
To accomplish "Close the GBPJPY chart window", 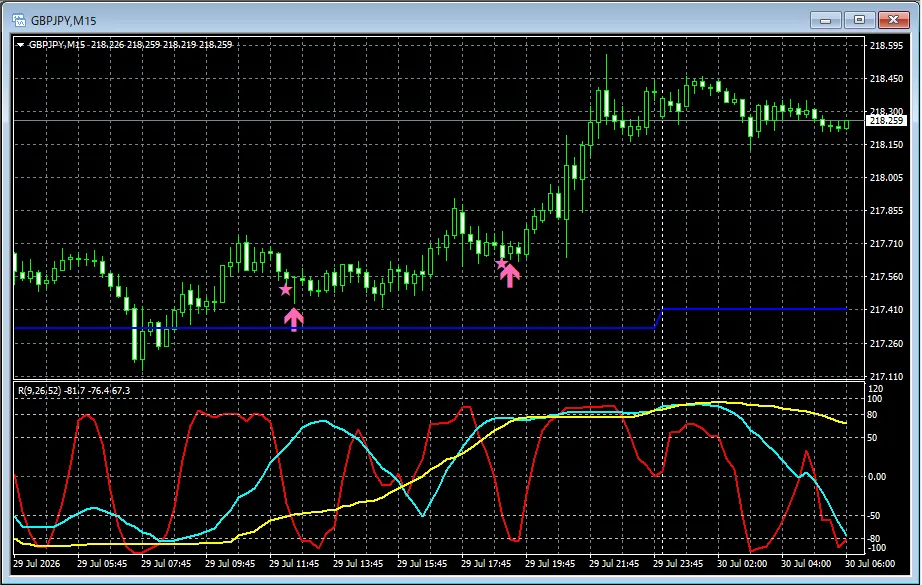I will pos(893,20).
